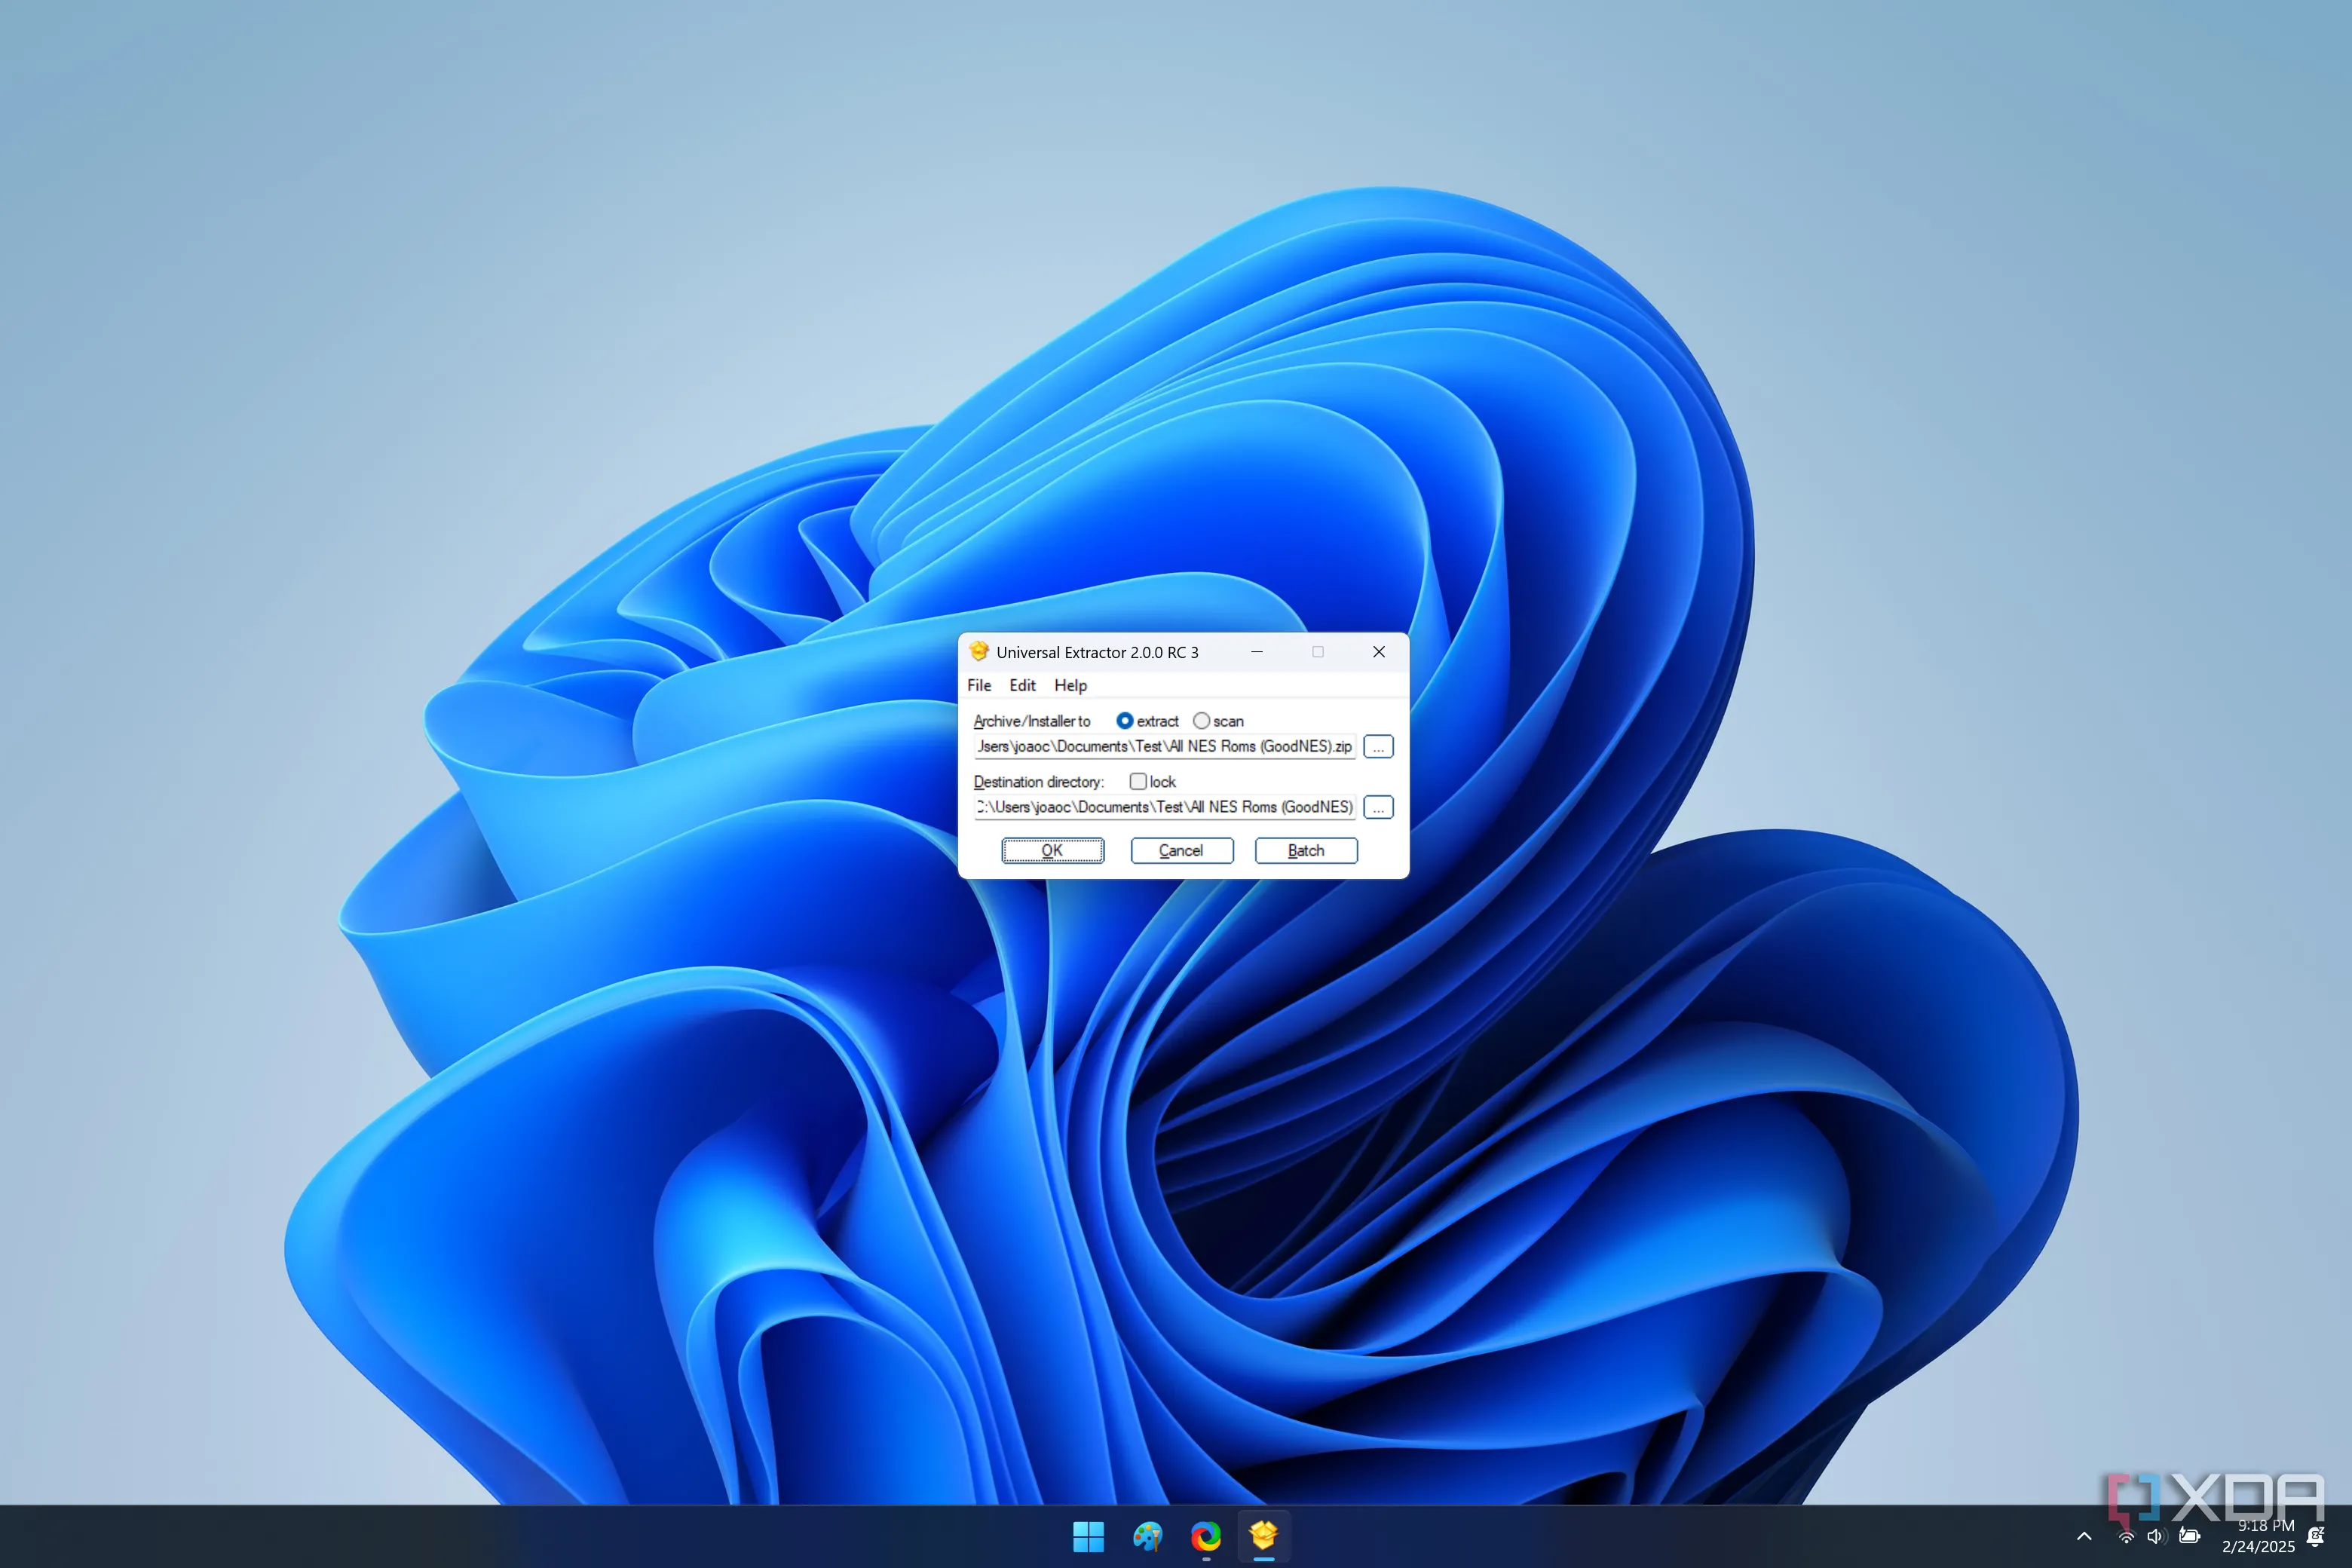Show hidden system tray icons
2352x1568 pixels.
point(2084,1537)
